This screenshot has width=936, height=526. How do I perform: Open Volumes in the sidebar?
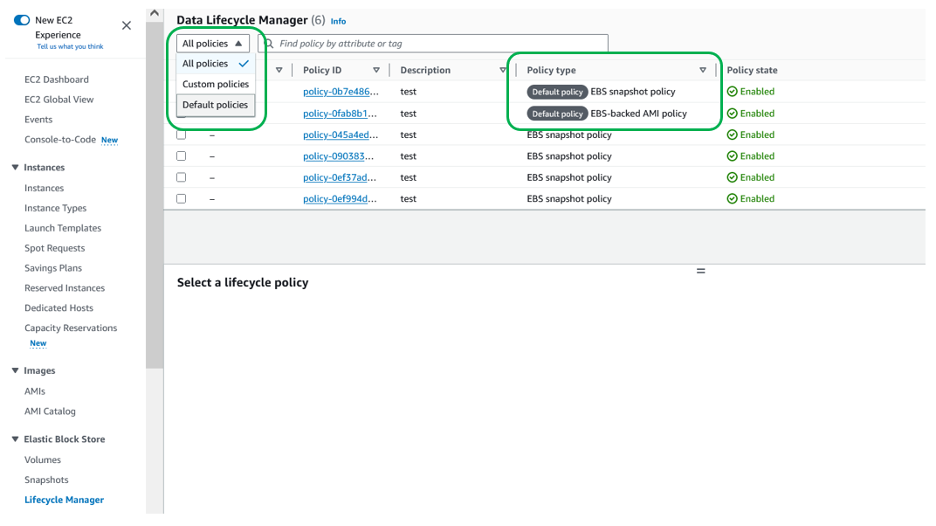click(42, 460)
